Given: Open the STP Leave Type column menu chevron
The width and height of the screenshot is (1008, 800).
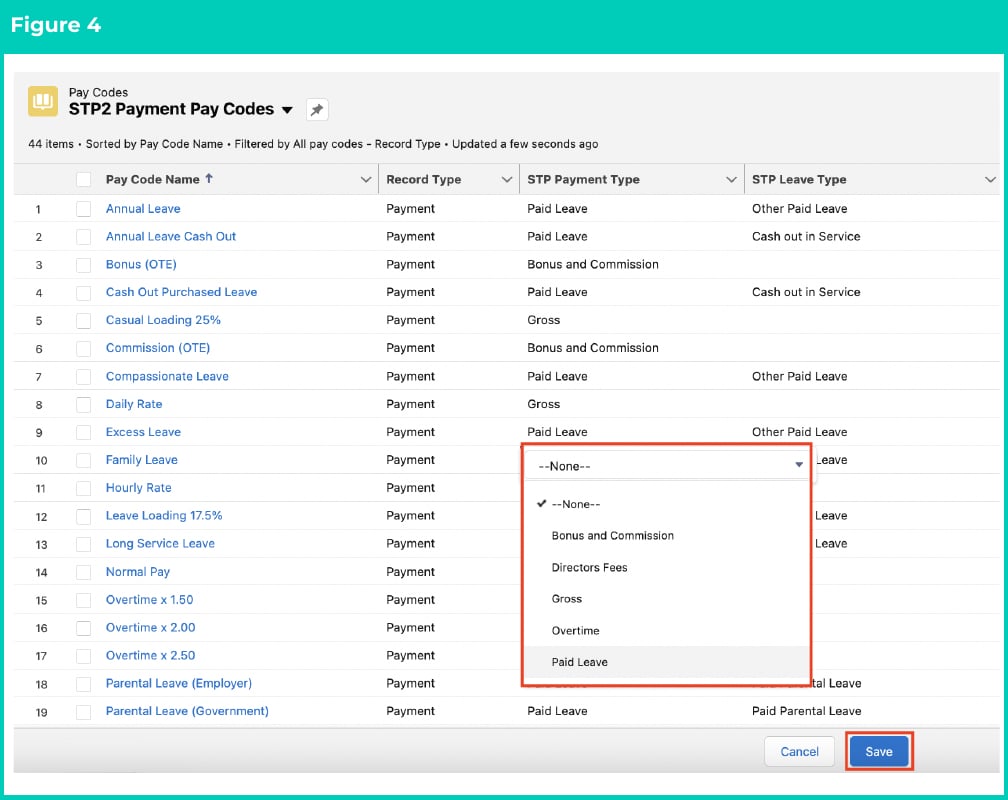Looking at the screenshot, I should (990, 179).
